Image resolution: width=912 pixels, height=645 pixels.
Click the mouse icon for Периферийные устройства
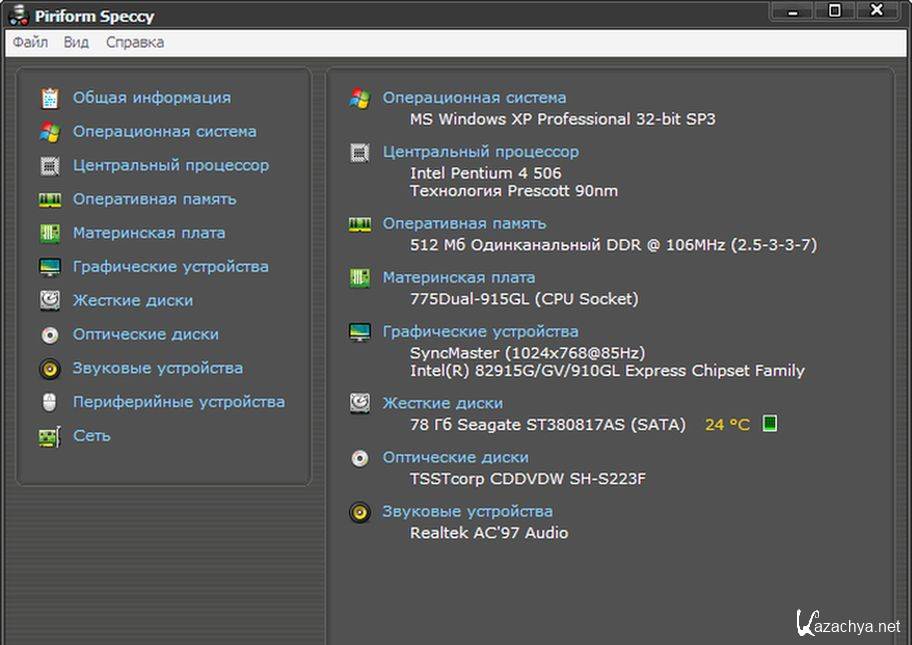coord(49,402)
